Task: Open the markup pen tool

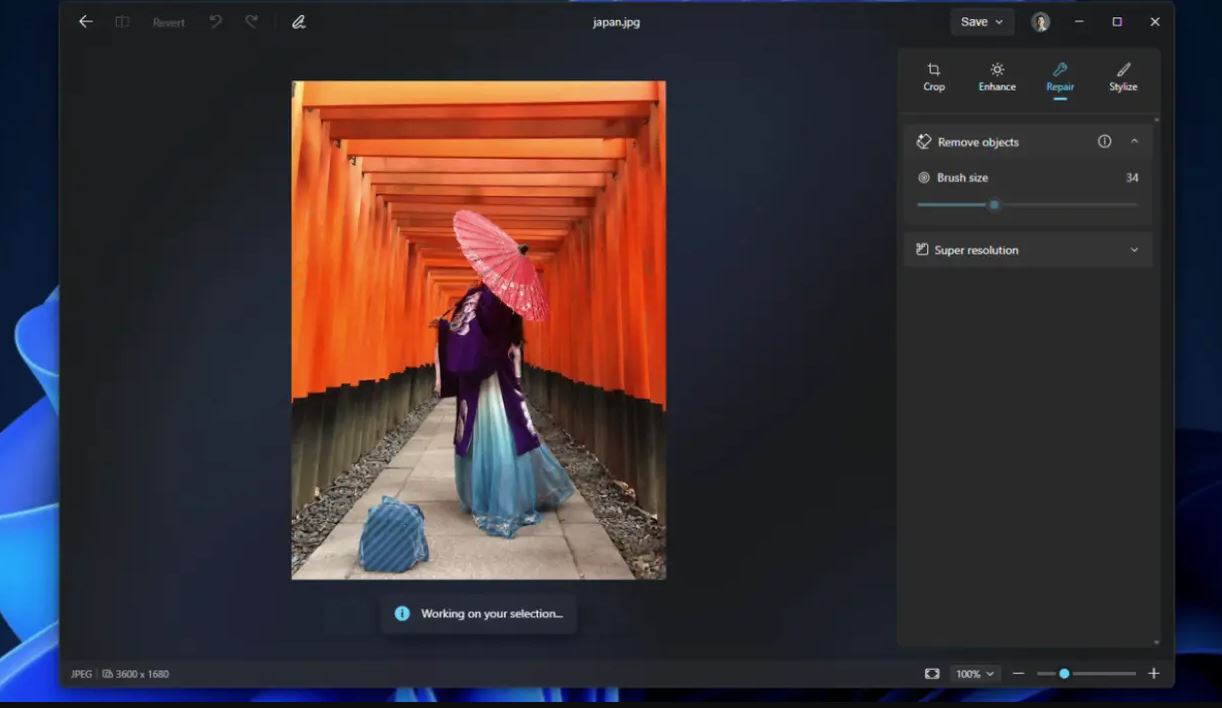Action: (x=299, y=21)
